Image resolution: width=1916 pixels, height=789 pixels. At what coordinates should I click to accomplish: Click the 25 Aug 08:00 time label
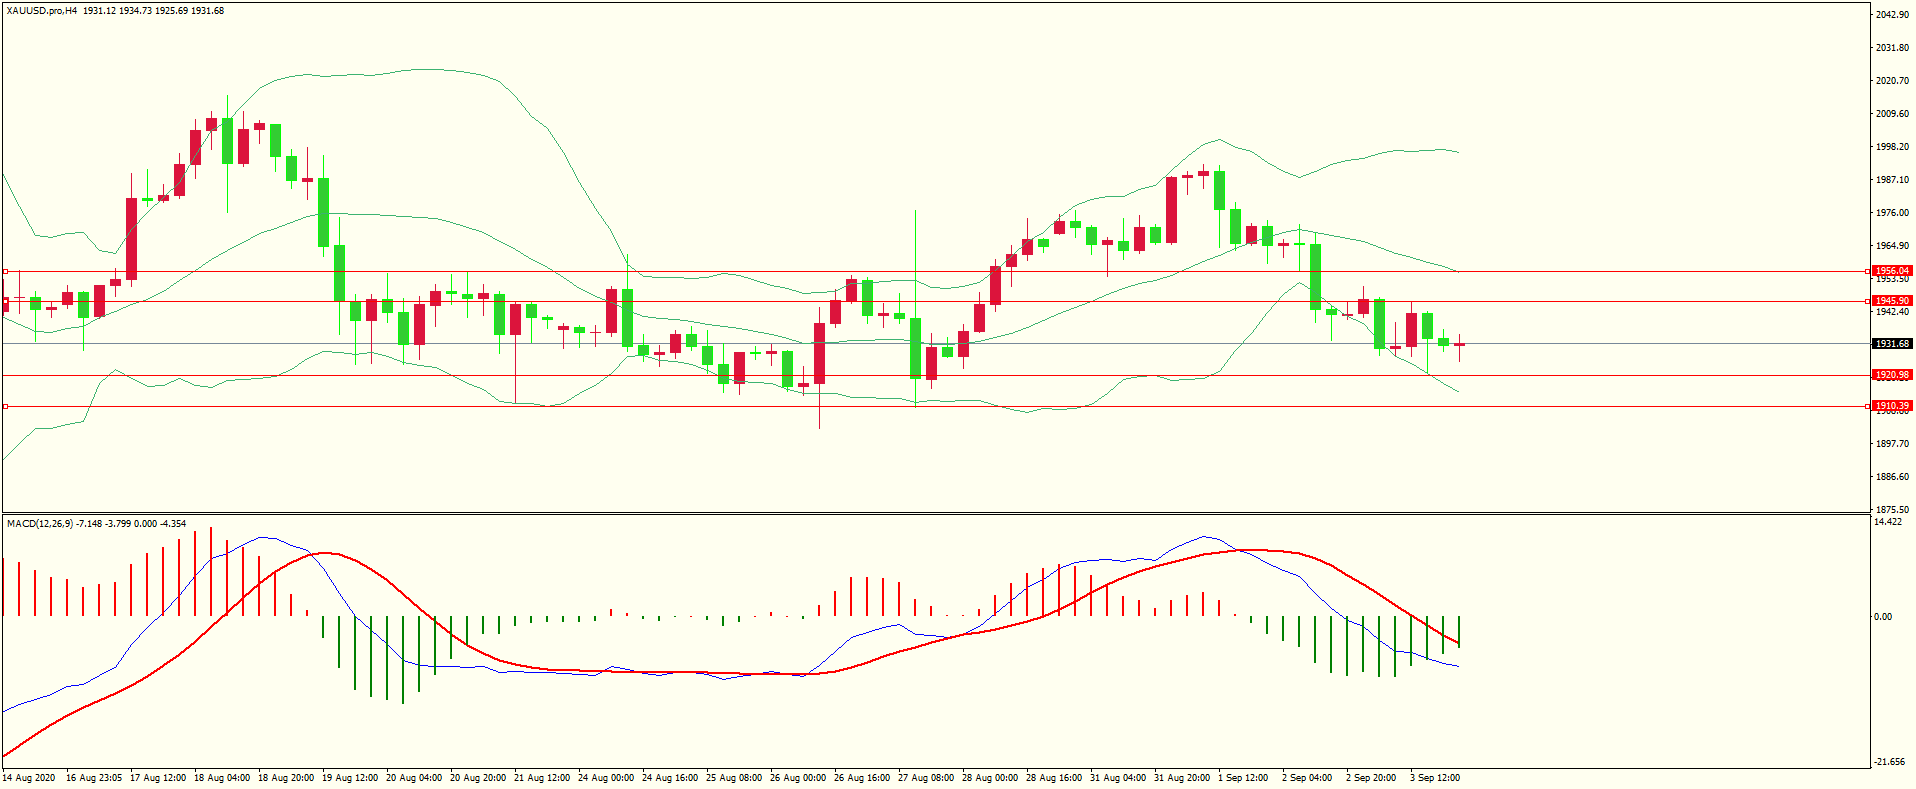[x=734, y=778]
